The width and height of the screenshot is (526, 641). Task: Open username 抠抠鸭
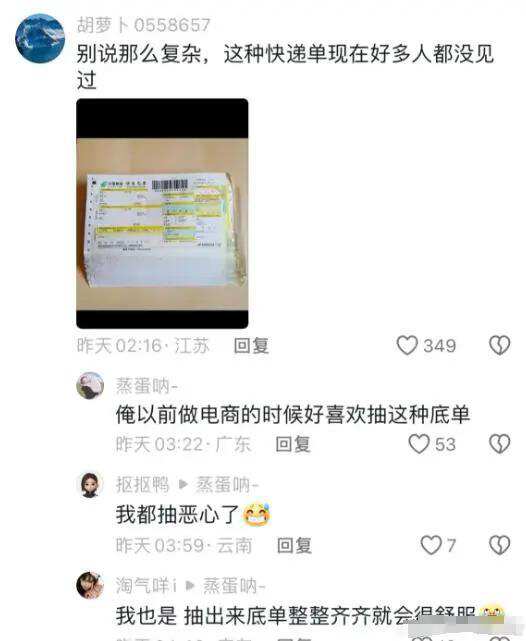142,485
